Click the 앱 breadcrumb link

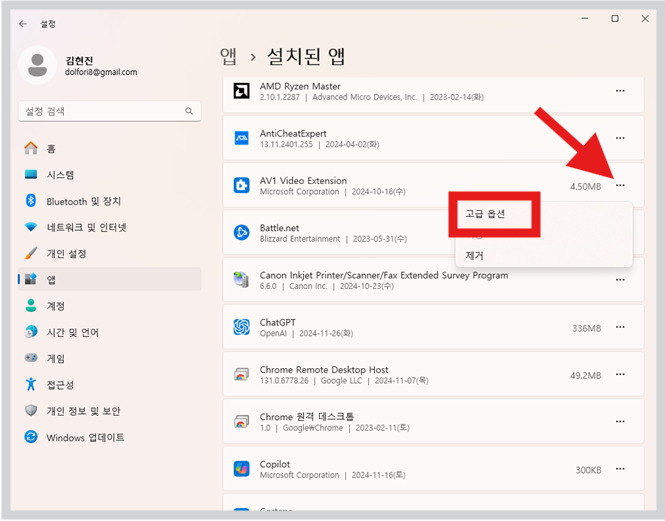[x=228, y=56]
